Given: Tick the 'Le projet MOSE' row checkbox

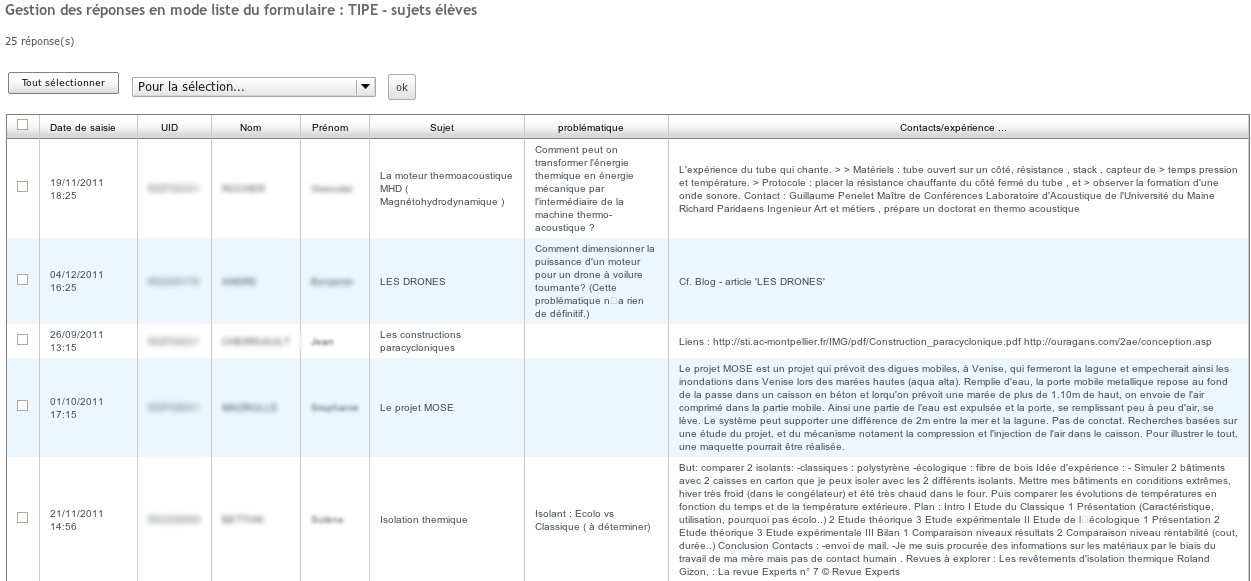Looking at the screenshot, I should tap(22, 406).
